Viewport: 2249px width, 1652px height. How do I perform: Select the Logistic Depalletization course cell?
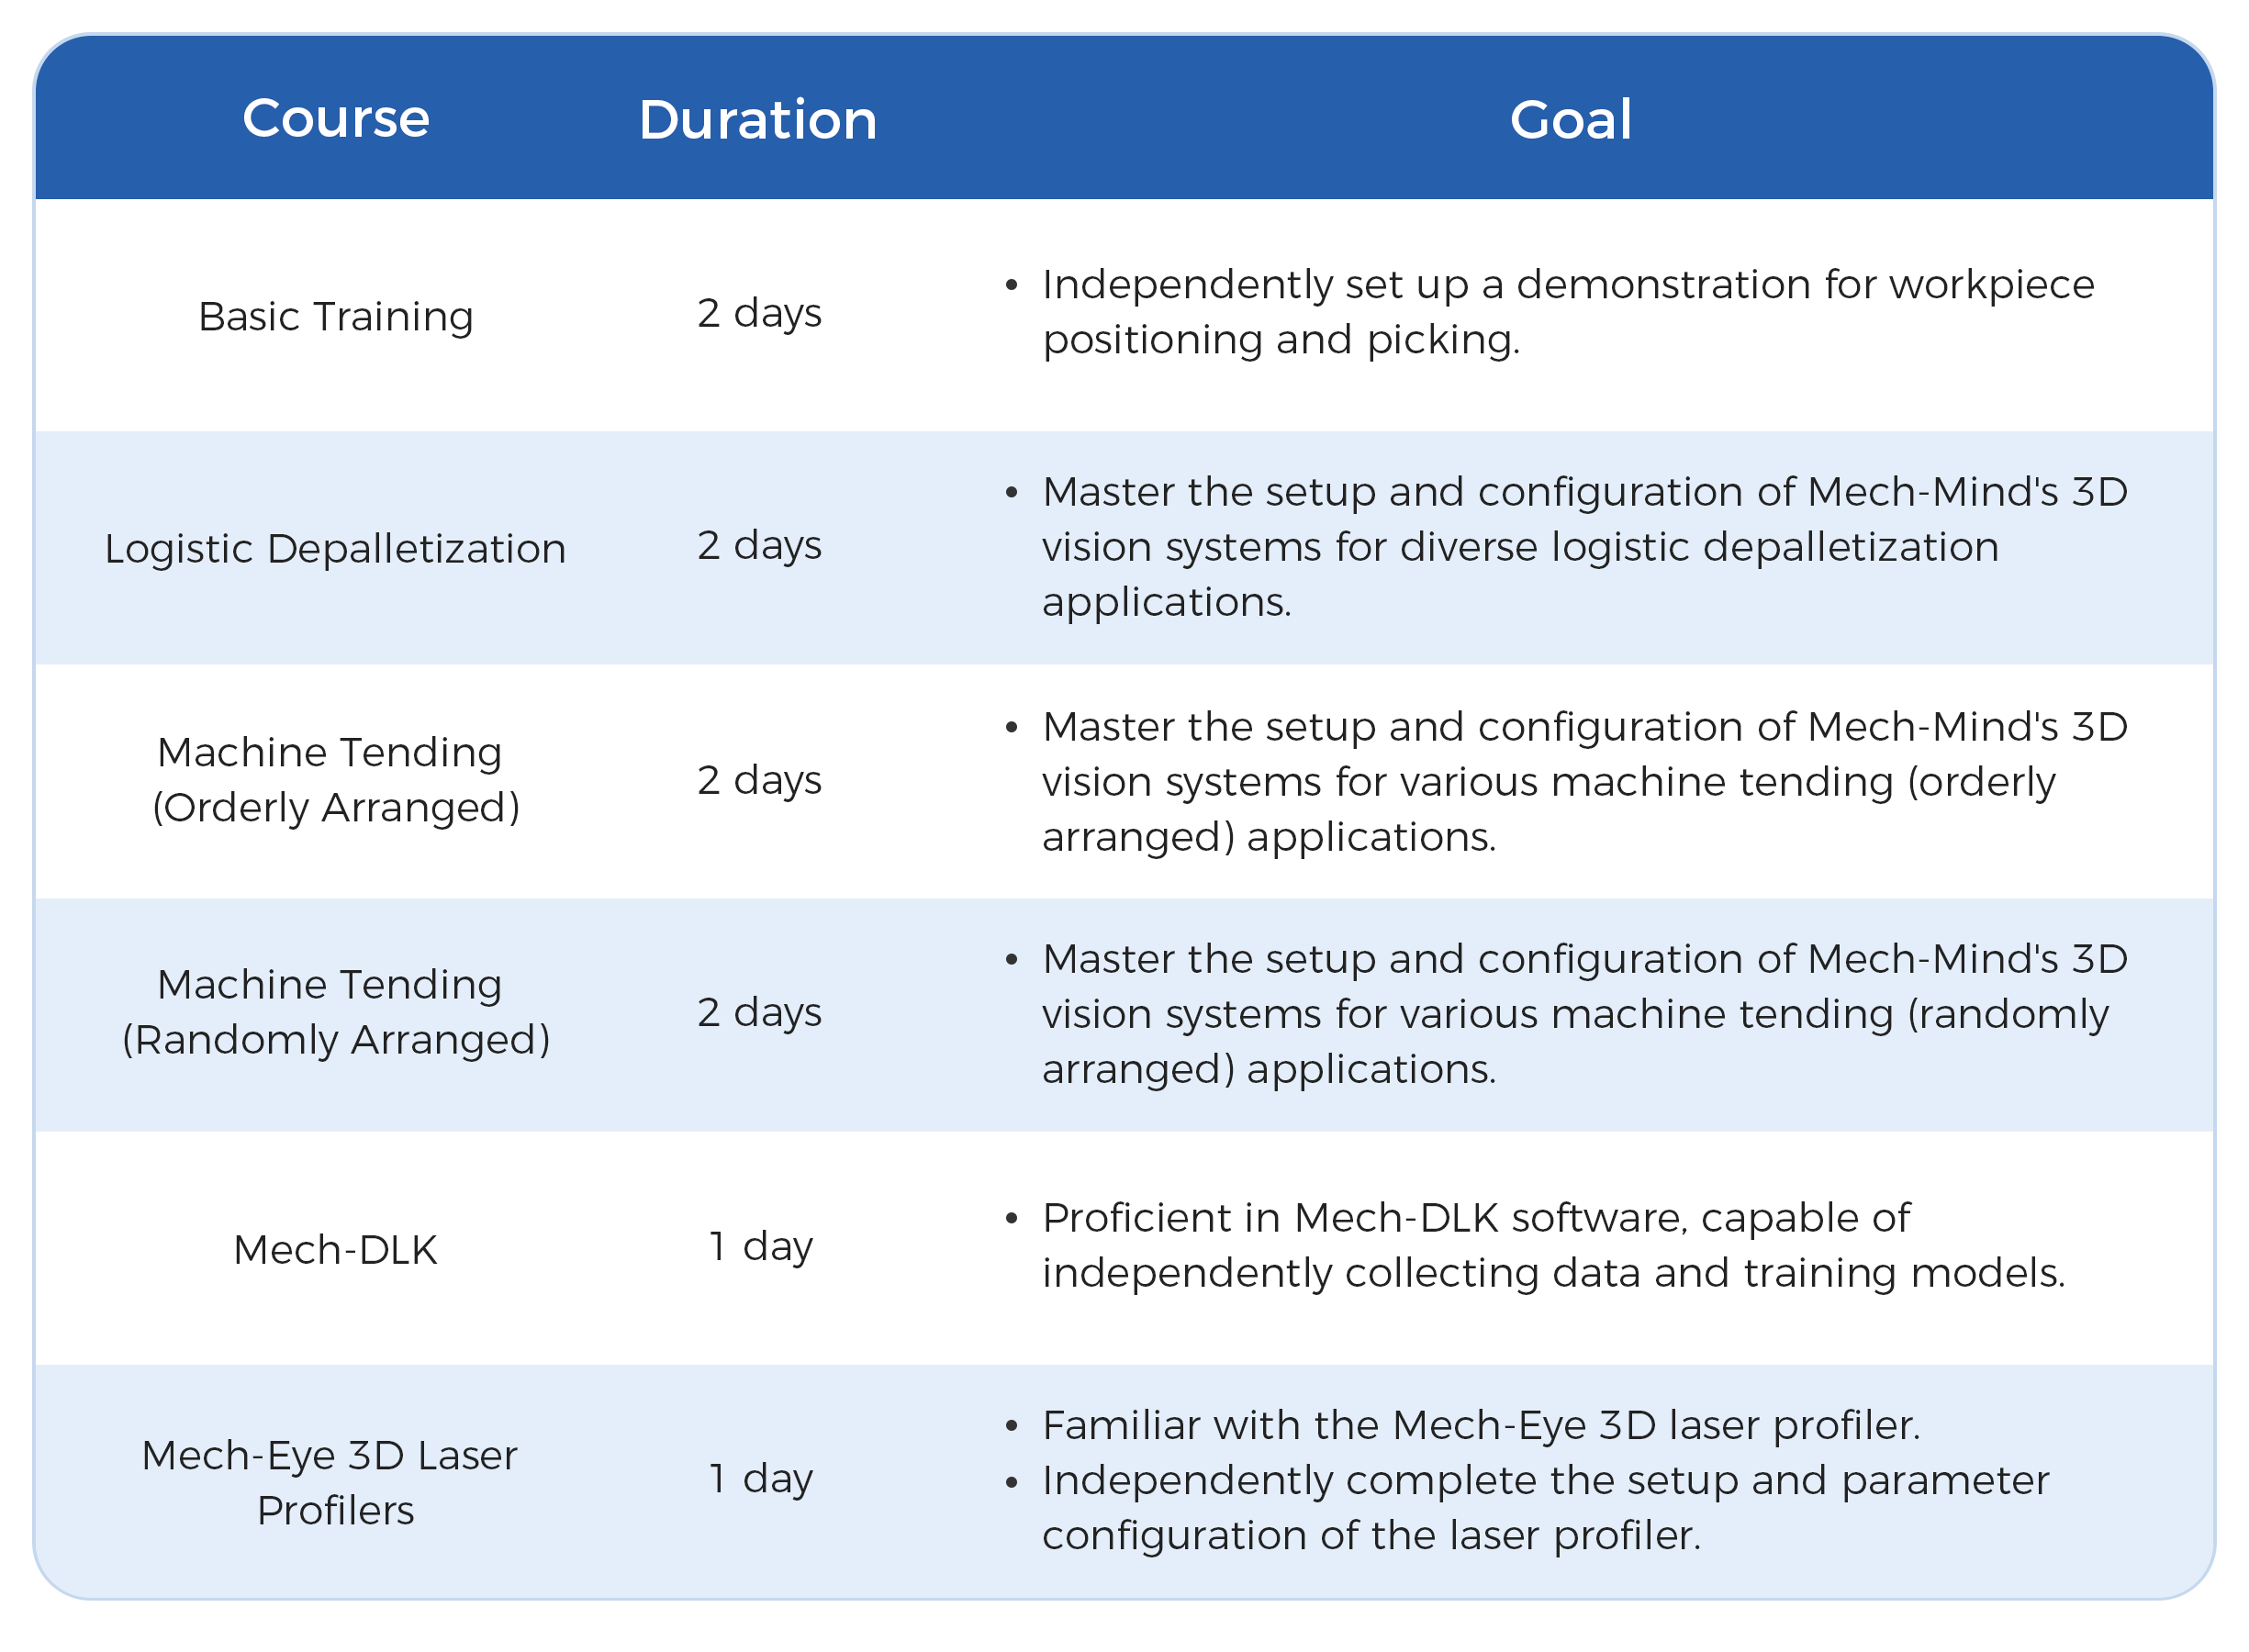[336, 549]
